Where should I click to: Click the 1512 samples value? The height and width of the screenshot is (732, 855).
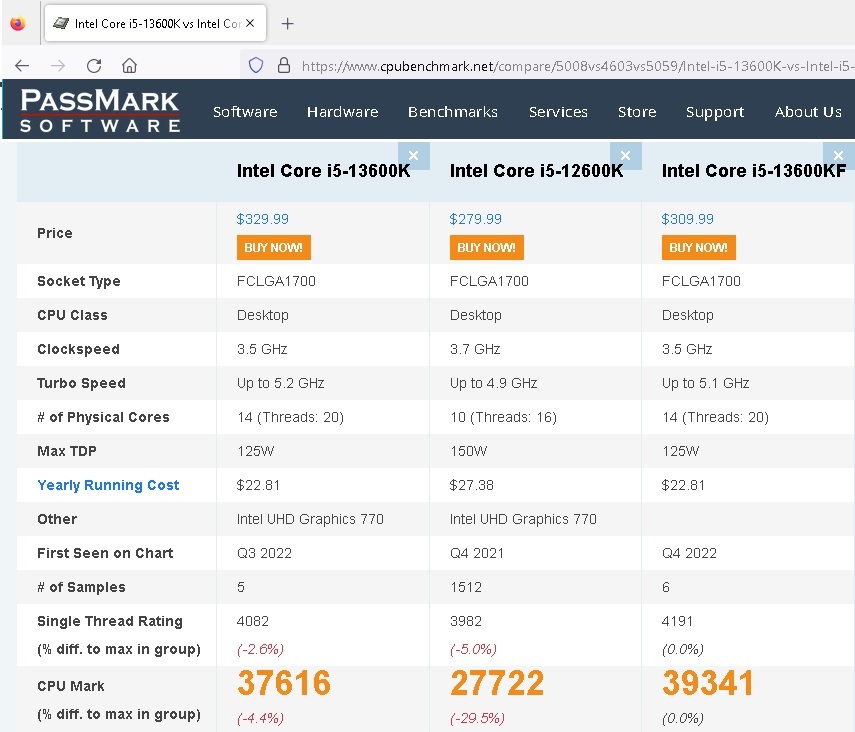click(466, 587)
